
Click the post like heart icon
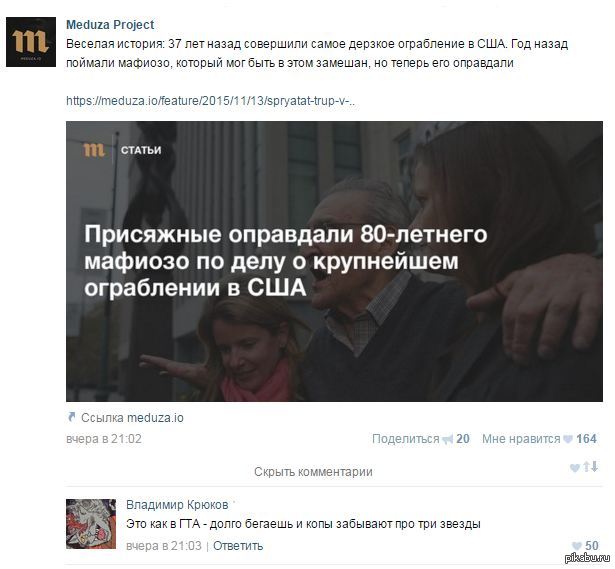568,439
